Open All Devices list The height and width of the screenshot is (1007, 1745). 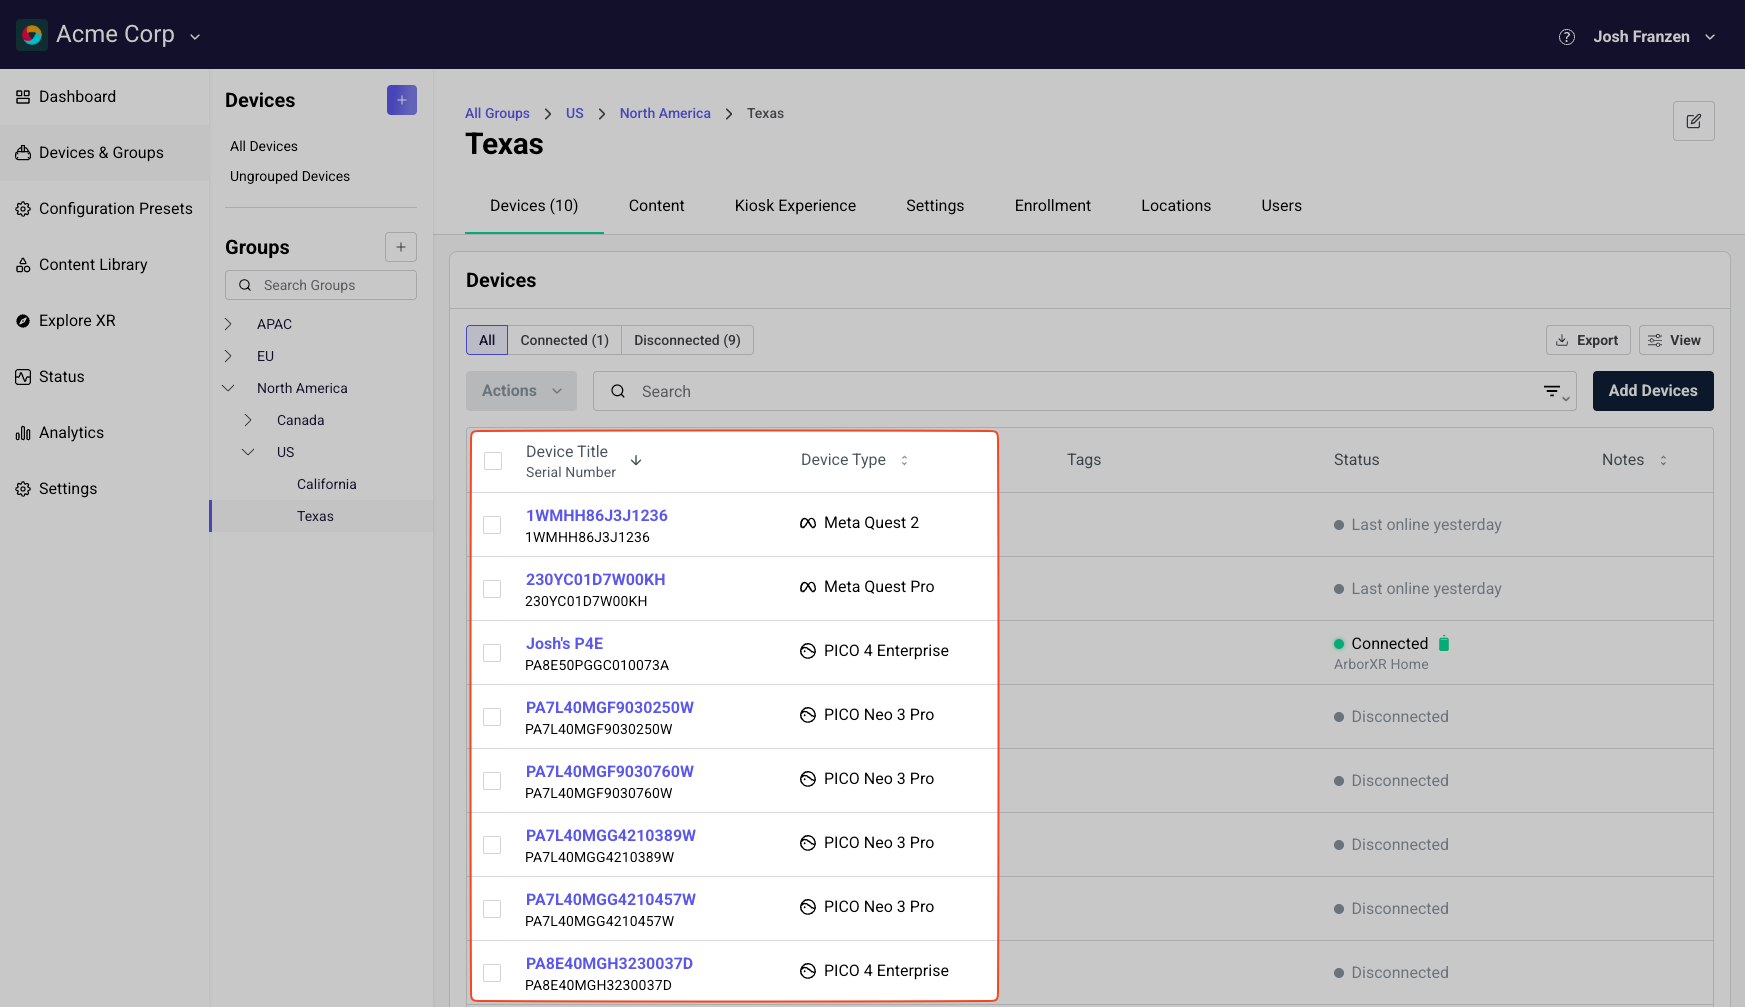(264, 146)
